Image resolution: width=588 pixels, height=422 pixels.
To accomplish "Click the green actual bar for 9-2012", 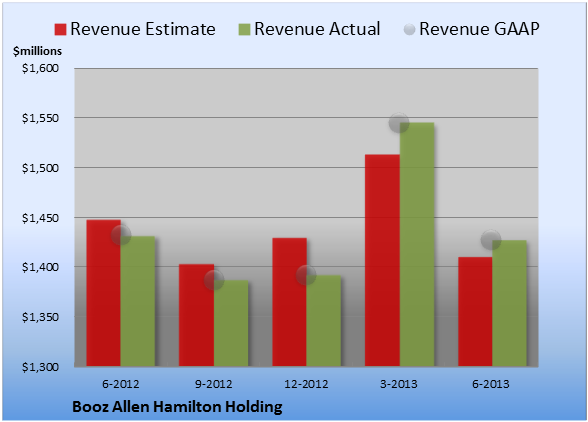I will [x=231, y=323].
